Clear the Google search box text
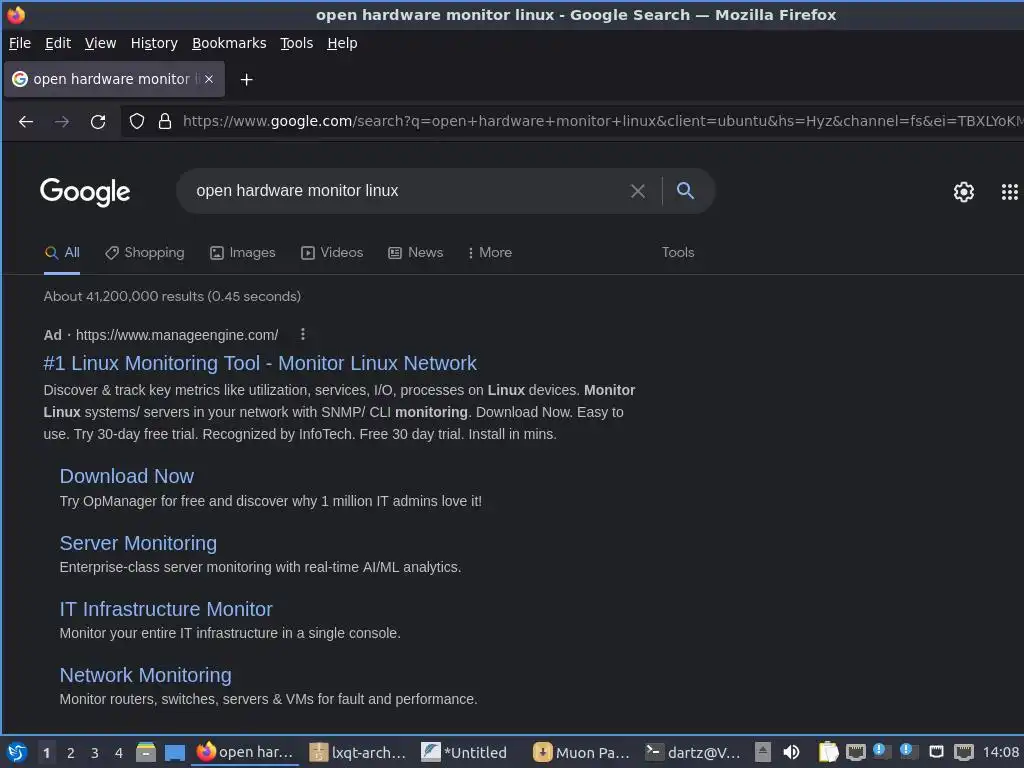Image resolution: width=1024 pixels, height=768 pixels. (637, 191)
